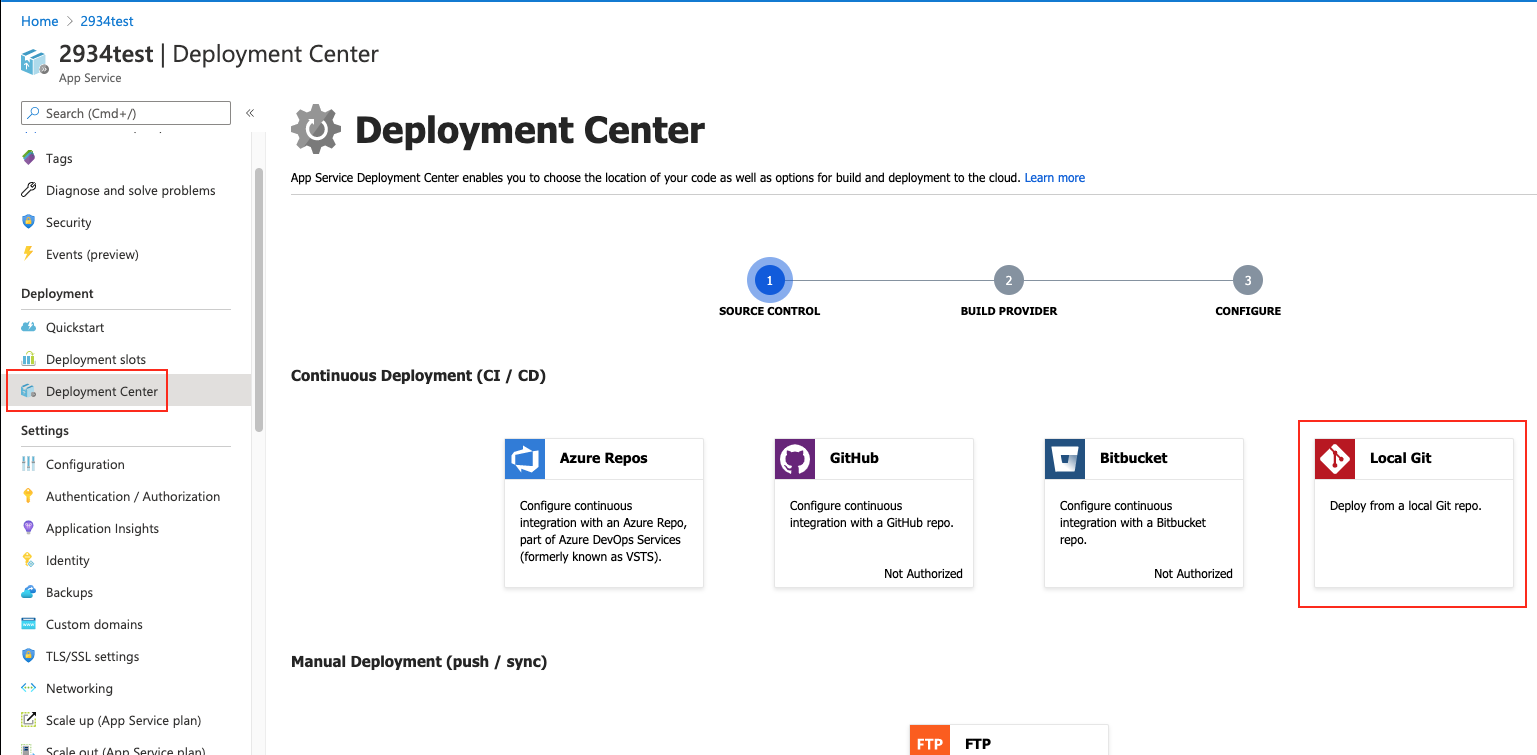Click the Backups cloud icon
The image size is (1537, 755).
click(x=28, y=592)
